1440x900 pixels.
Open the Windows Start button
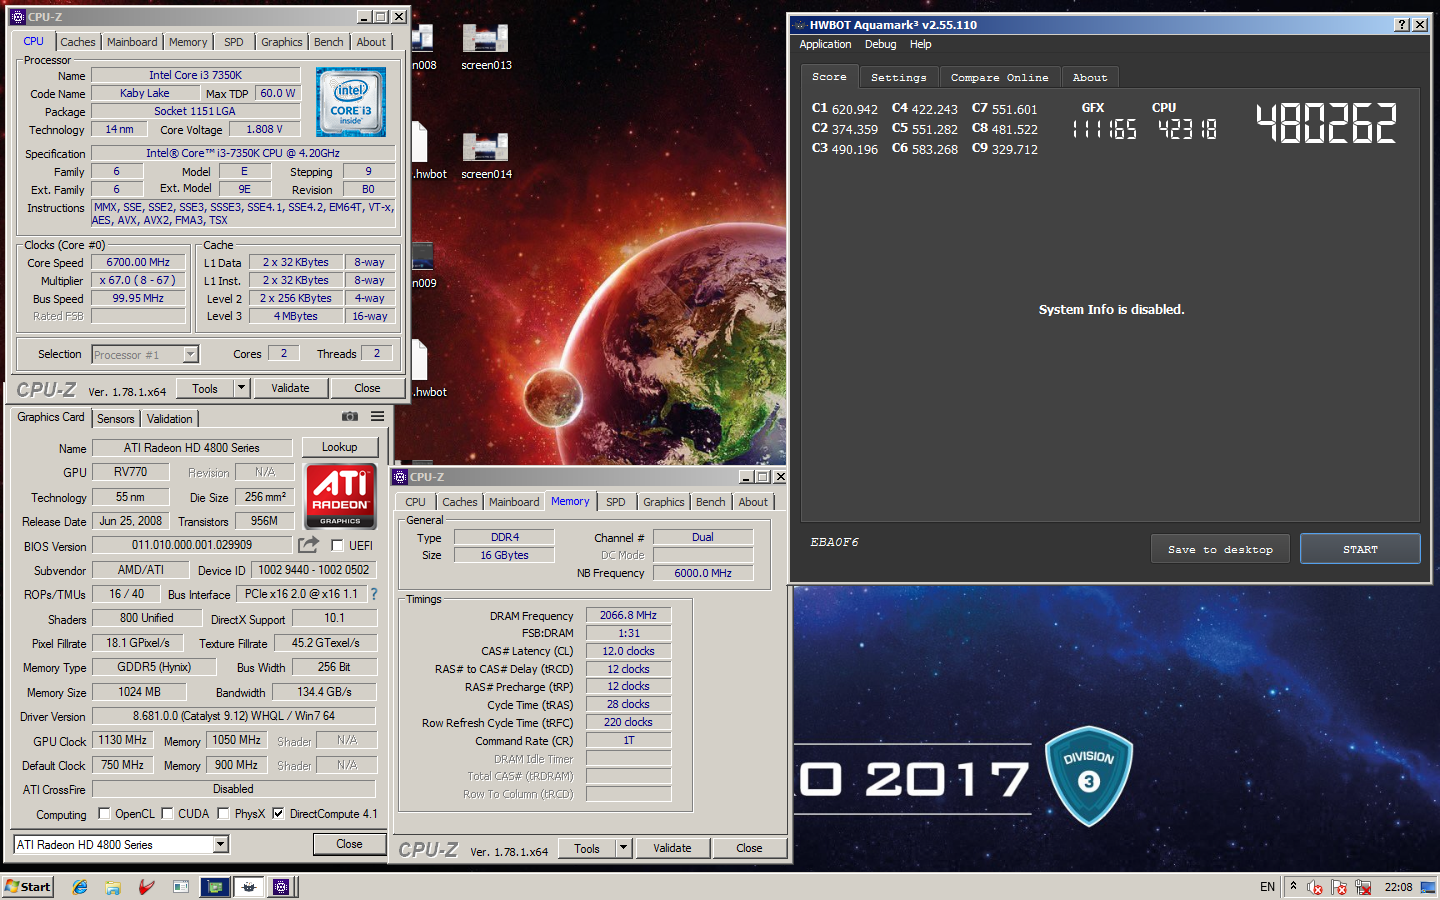click(x=27, y=887)
